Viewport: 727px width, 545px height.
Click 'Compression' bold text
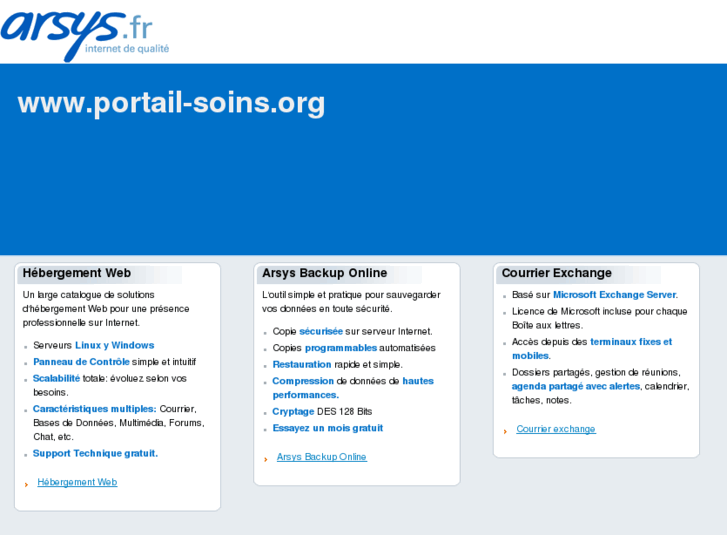tap(303, 381)
